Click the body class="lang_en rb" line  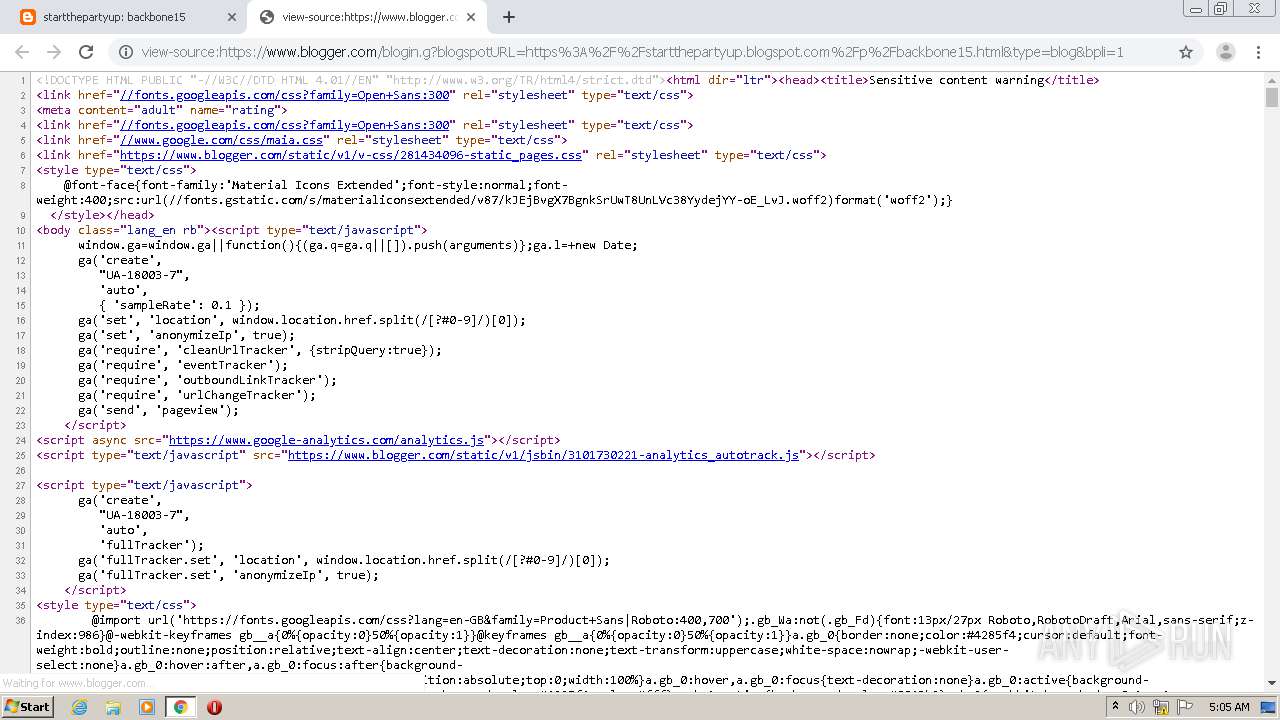tap(231, 230)
